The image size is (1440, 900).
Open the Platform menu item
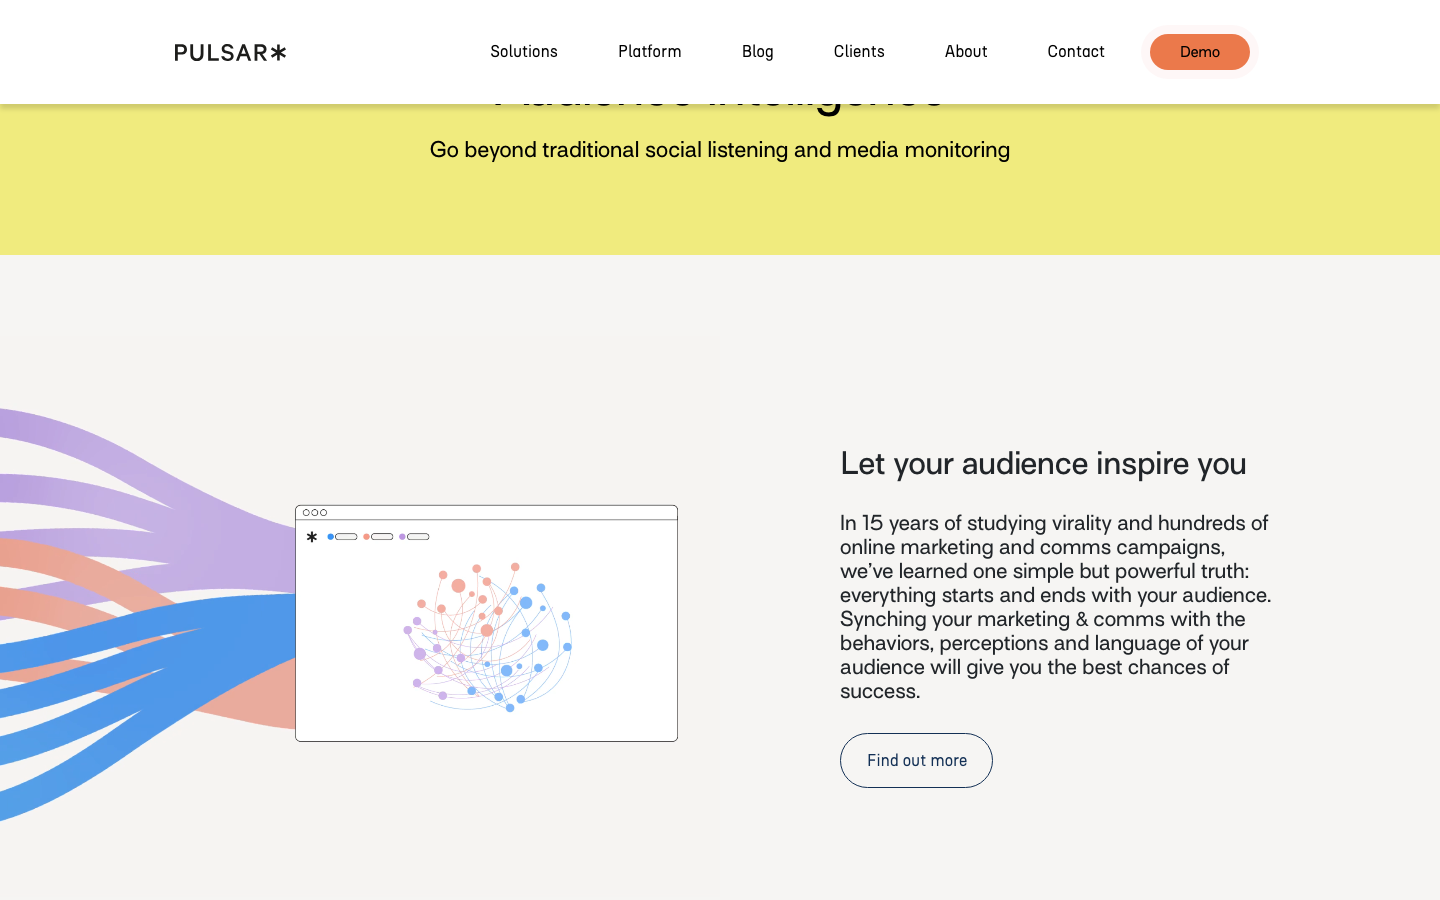coord(650,52)
